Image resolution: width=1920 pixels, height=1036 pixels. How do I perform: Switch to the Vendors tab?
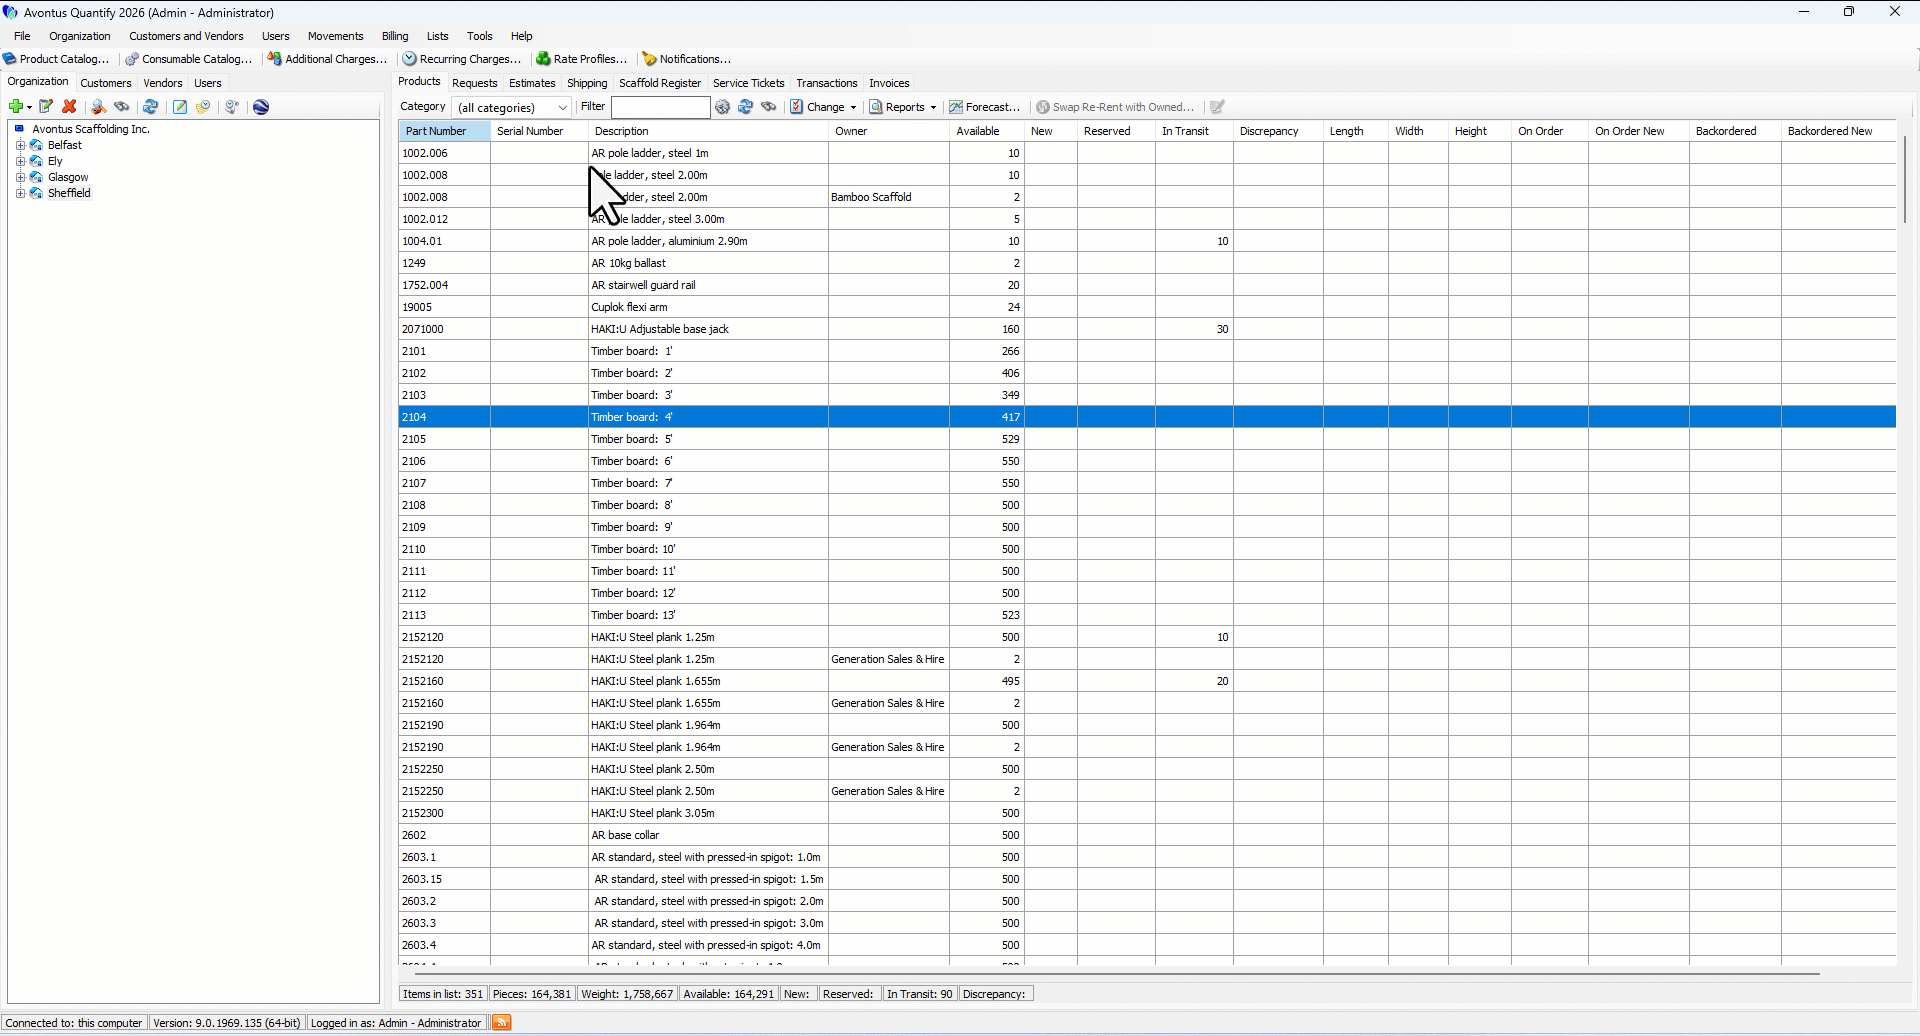click(163, 83)
